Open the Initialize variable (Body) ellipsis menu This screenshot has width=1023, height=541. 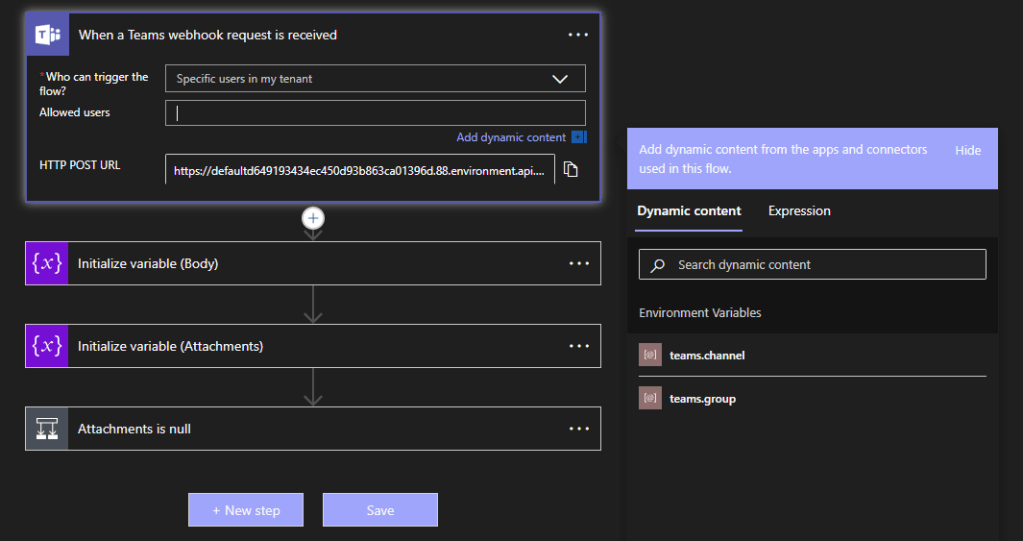[x=578, y=264]
